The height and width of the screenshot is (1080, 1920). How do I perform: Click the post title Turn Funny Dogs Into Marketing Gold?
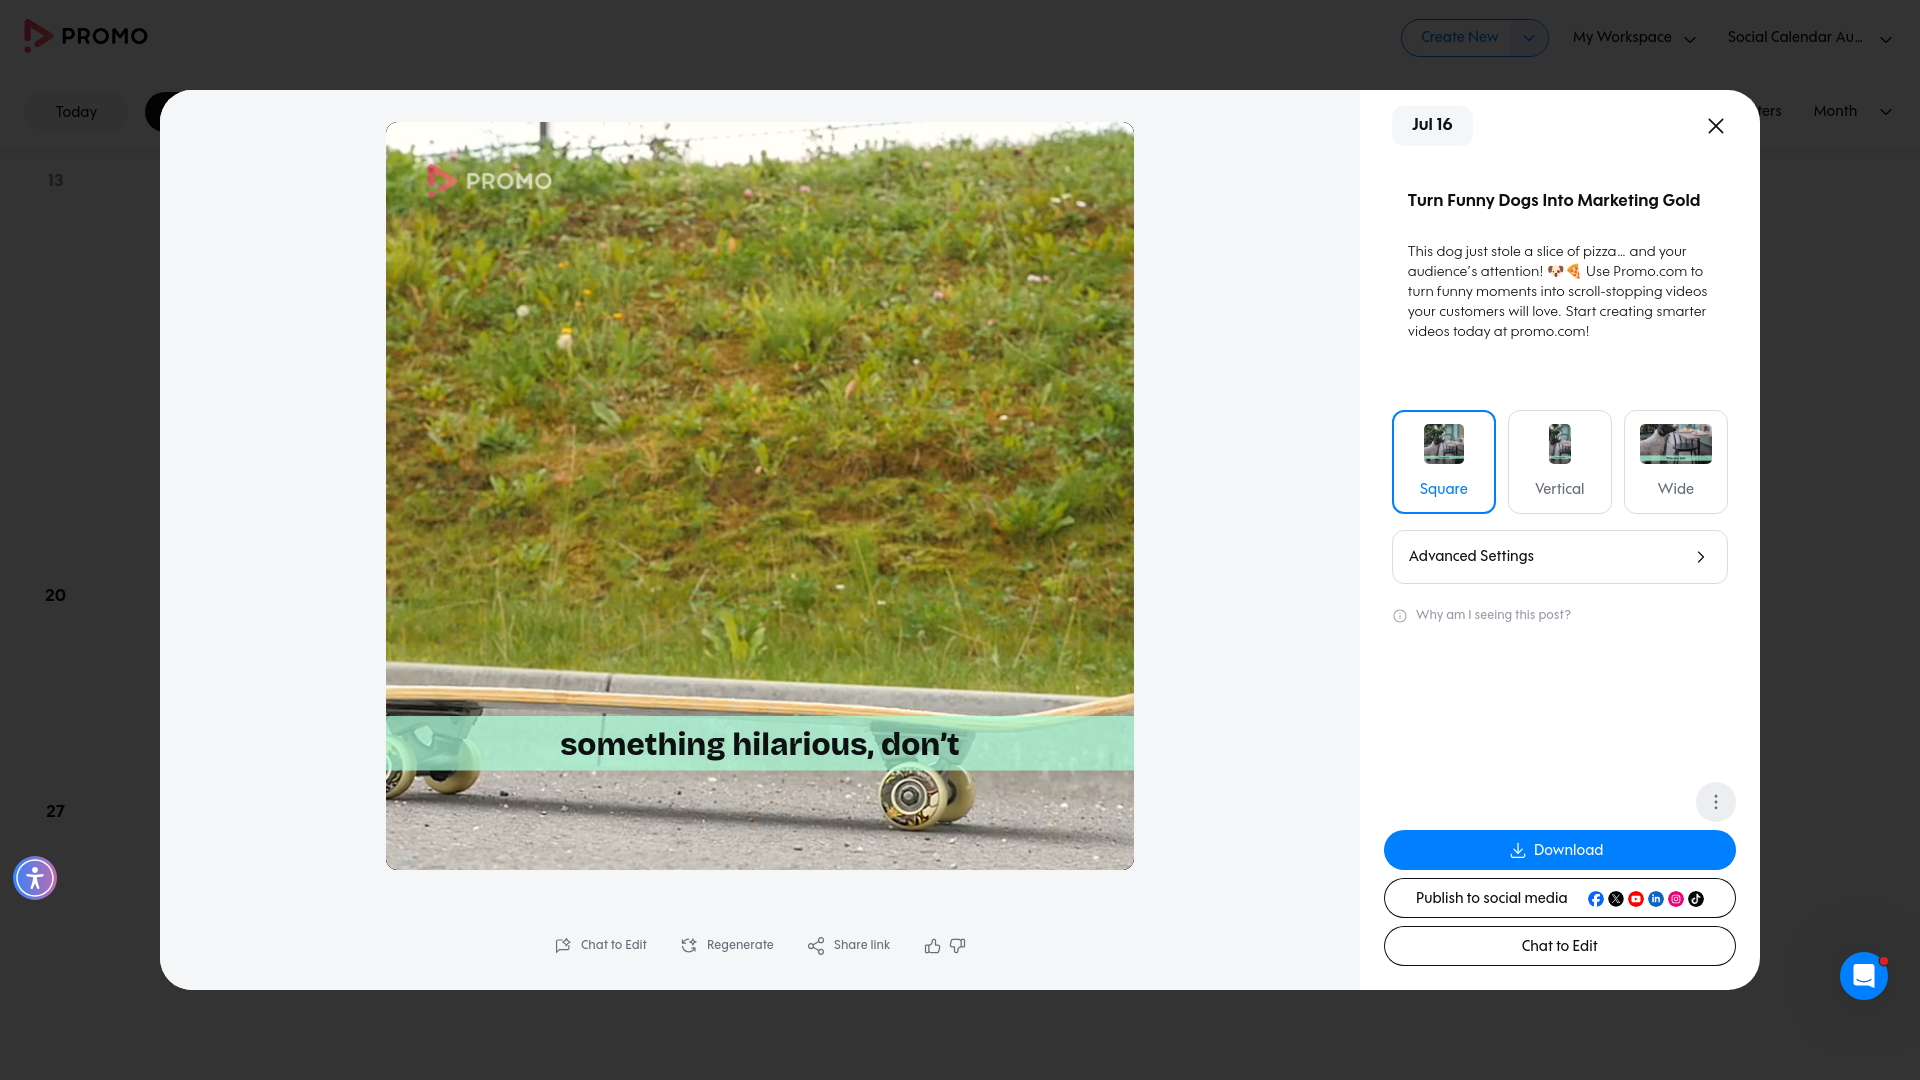pyautogui.click(x=1554, y=201)
